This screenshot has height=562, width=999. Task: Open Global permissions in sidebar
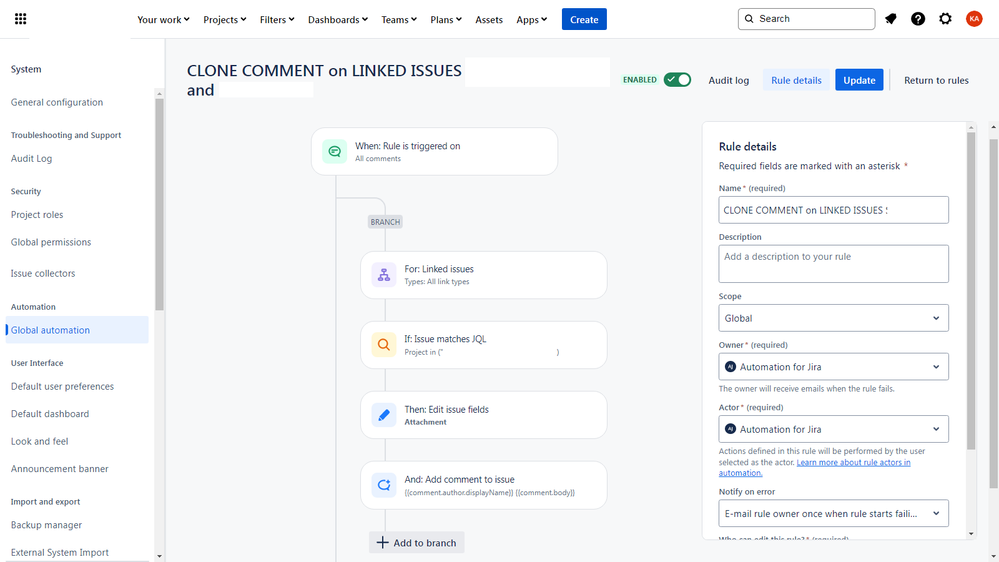tap(51, 242)
